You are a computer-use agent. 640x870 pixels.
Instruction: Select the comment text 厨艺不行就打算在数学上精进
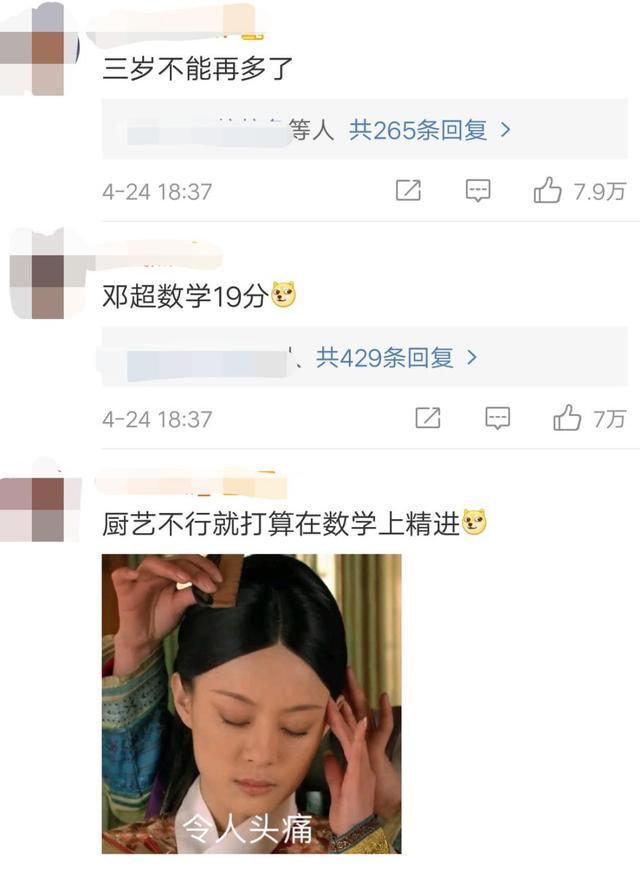tap(281, 523)
